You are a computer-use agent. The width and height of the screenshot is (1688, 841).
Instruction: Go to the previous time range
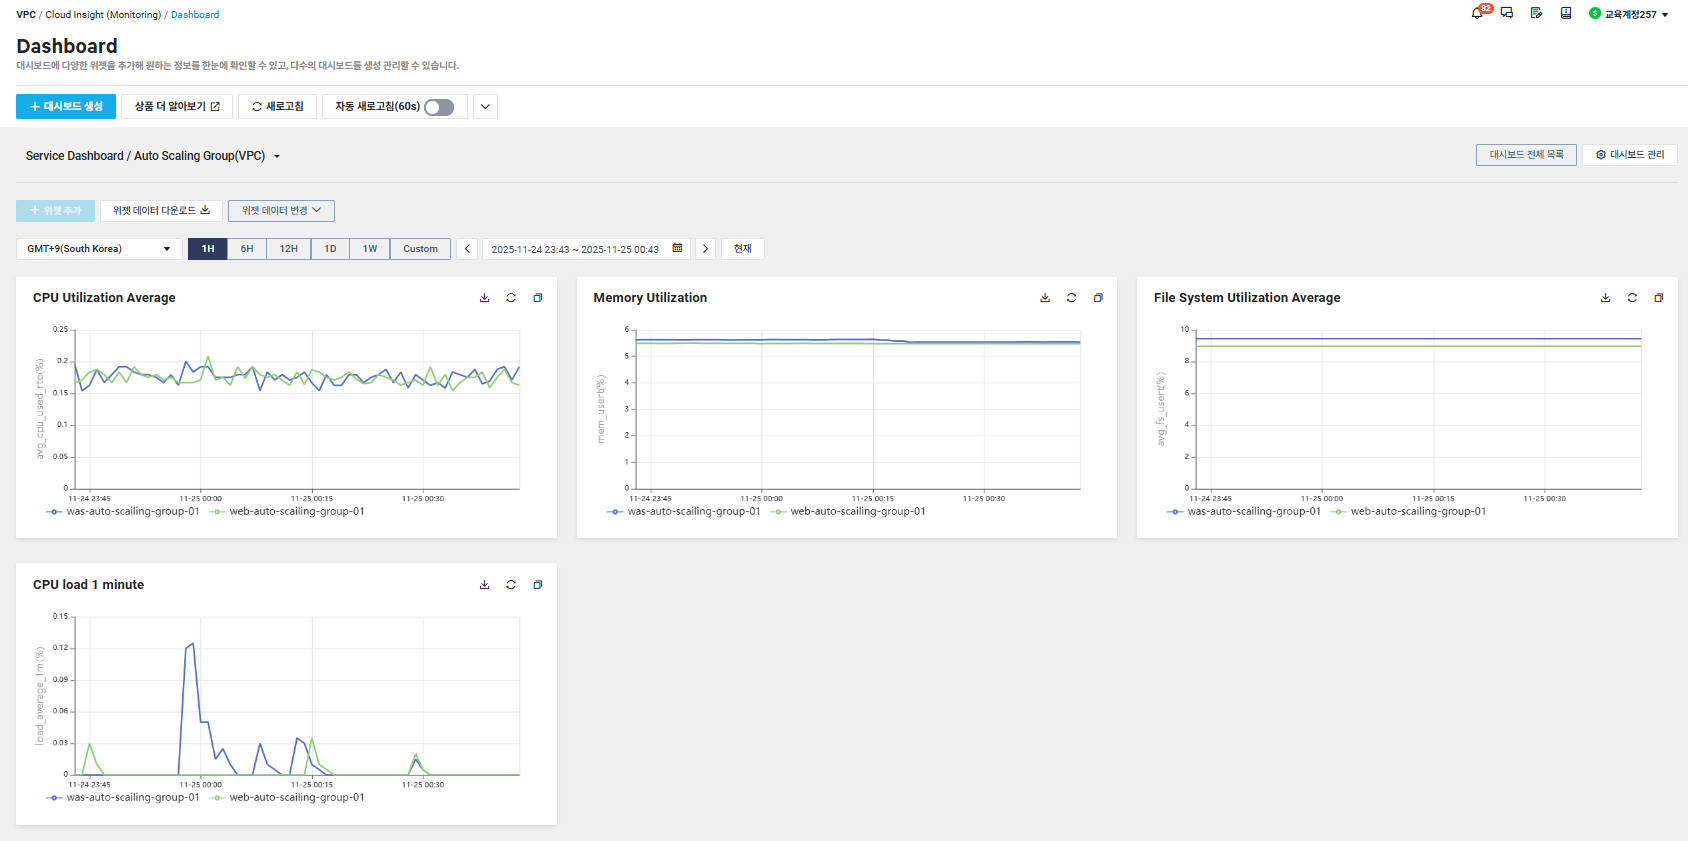467,249
